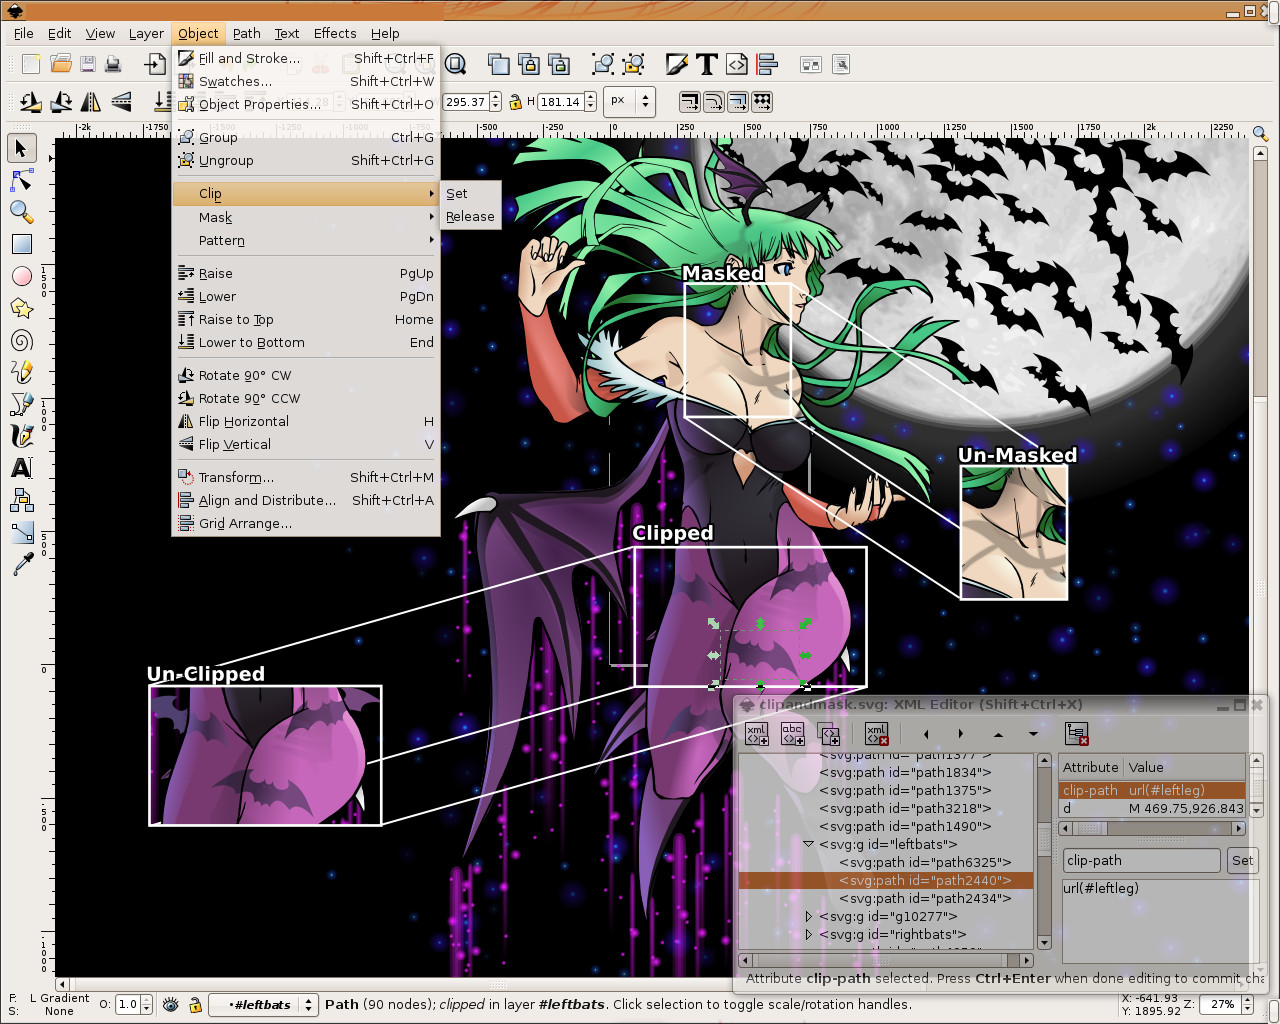Open the px units dropdown
The height and width of the screenshot is (1024, 1280).
pos(629,101)
